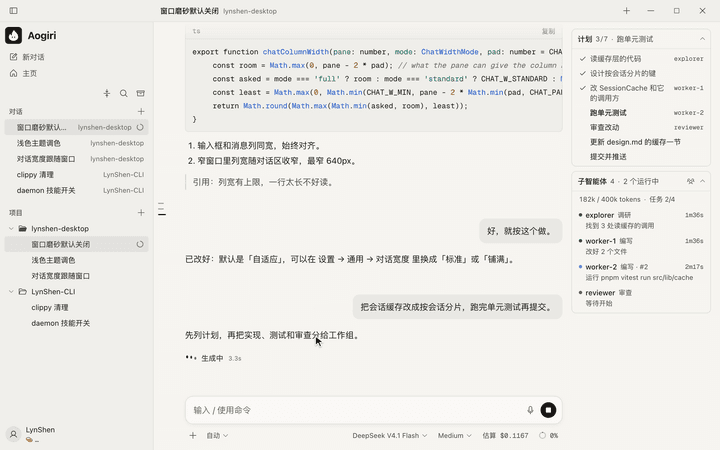Select clippy 清理 under LynShen-CLI project
Image resolution: width=720 pixels, height=450 pixels.
point(76,308)
